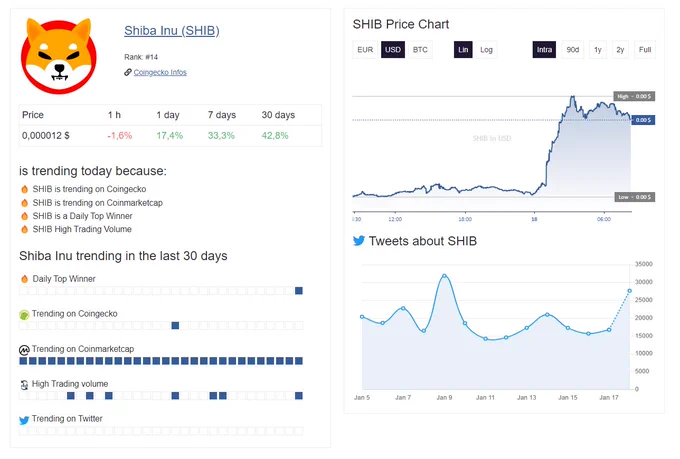Click the chain-link icon beside Coingecko Infos
Screen dimensions: 680x459
128,72
